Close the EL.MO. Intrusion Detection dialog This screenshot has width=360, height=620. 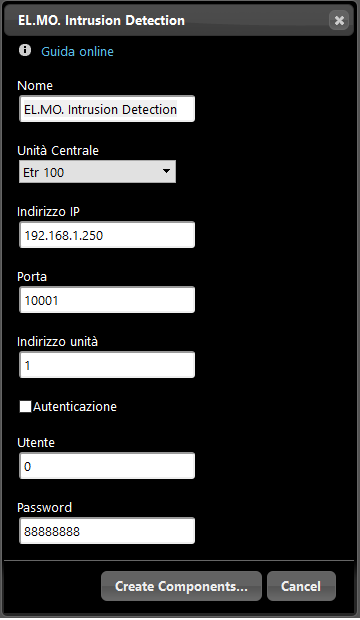(x=339, y=20)
